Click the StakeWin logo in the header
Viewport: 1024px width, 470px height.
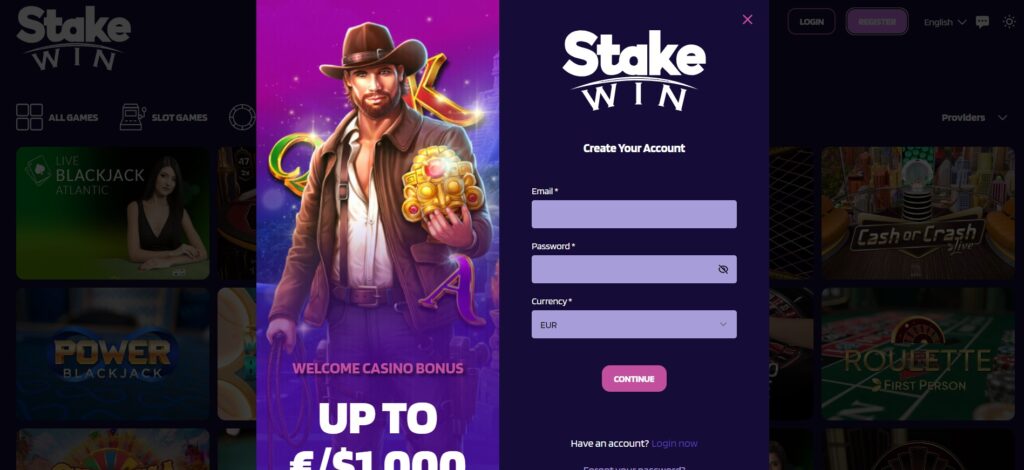tap(73, 38)
